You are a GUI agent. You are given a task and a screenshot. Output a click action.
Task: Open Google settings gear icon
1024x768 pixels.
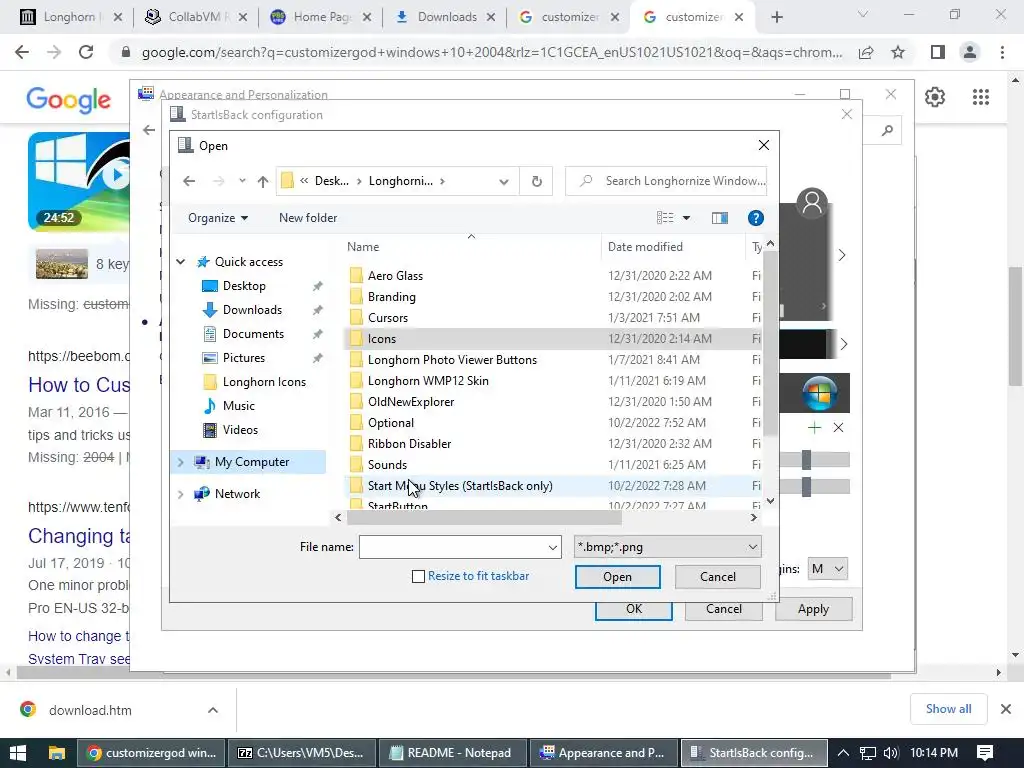click(x=935, y=97)
